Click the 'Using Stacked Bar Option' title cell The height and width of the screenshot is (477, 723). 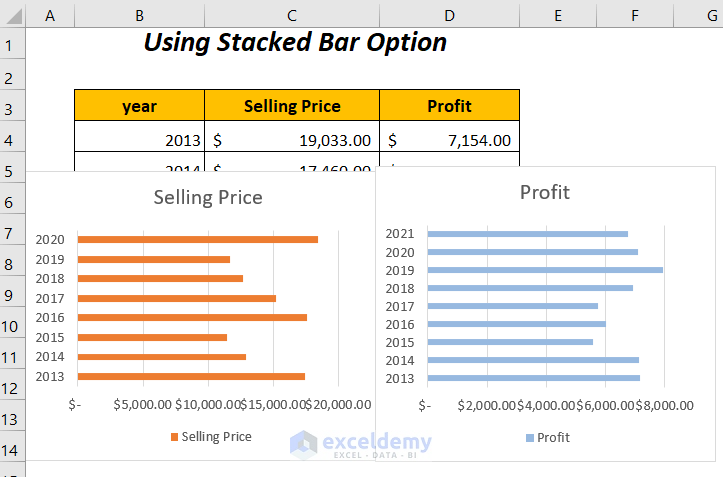(x=295, y=43)
